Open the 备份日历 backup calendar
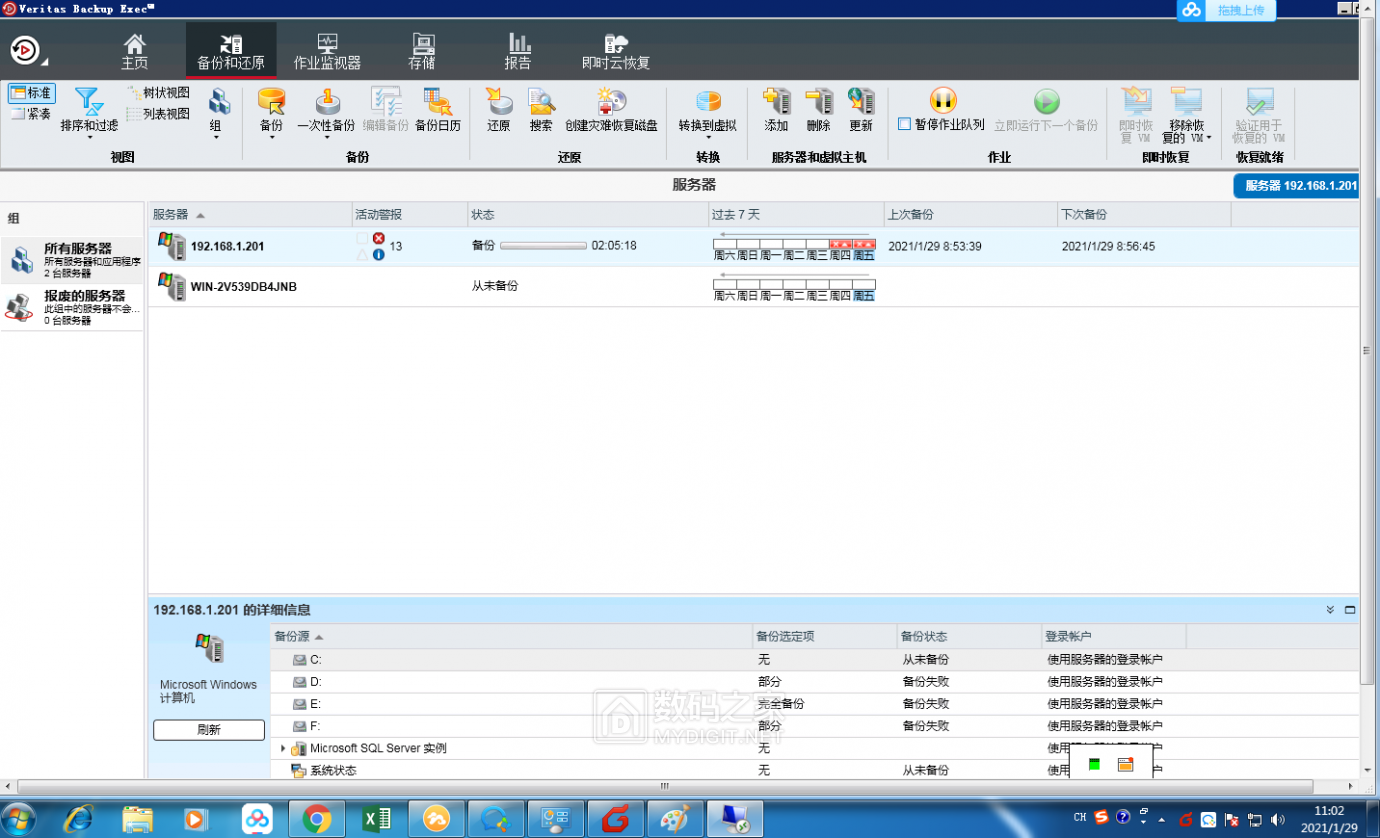 (x=438, y=110)
